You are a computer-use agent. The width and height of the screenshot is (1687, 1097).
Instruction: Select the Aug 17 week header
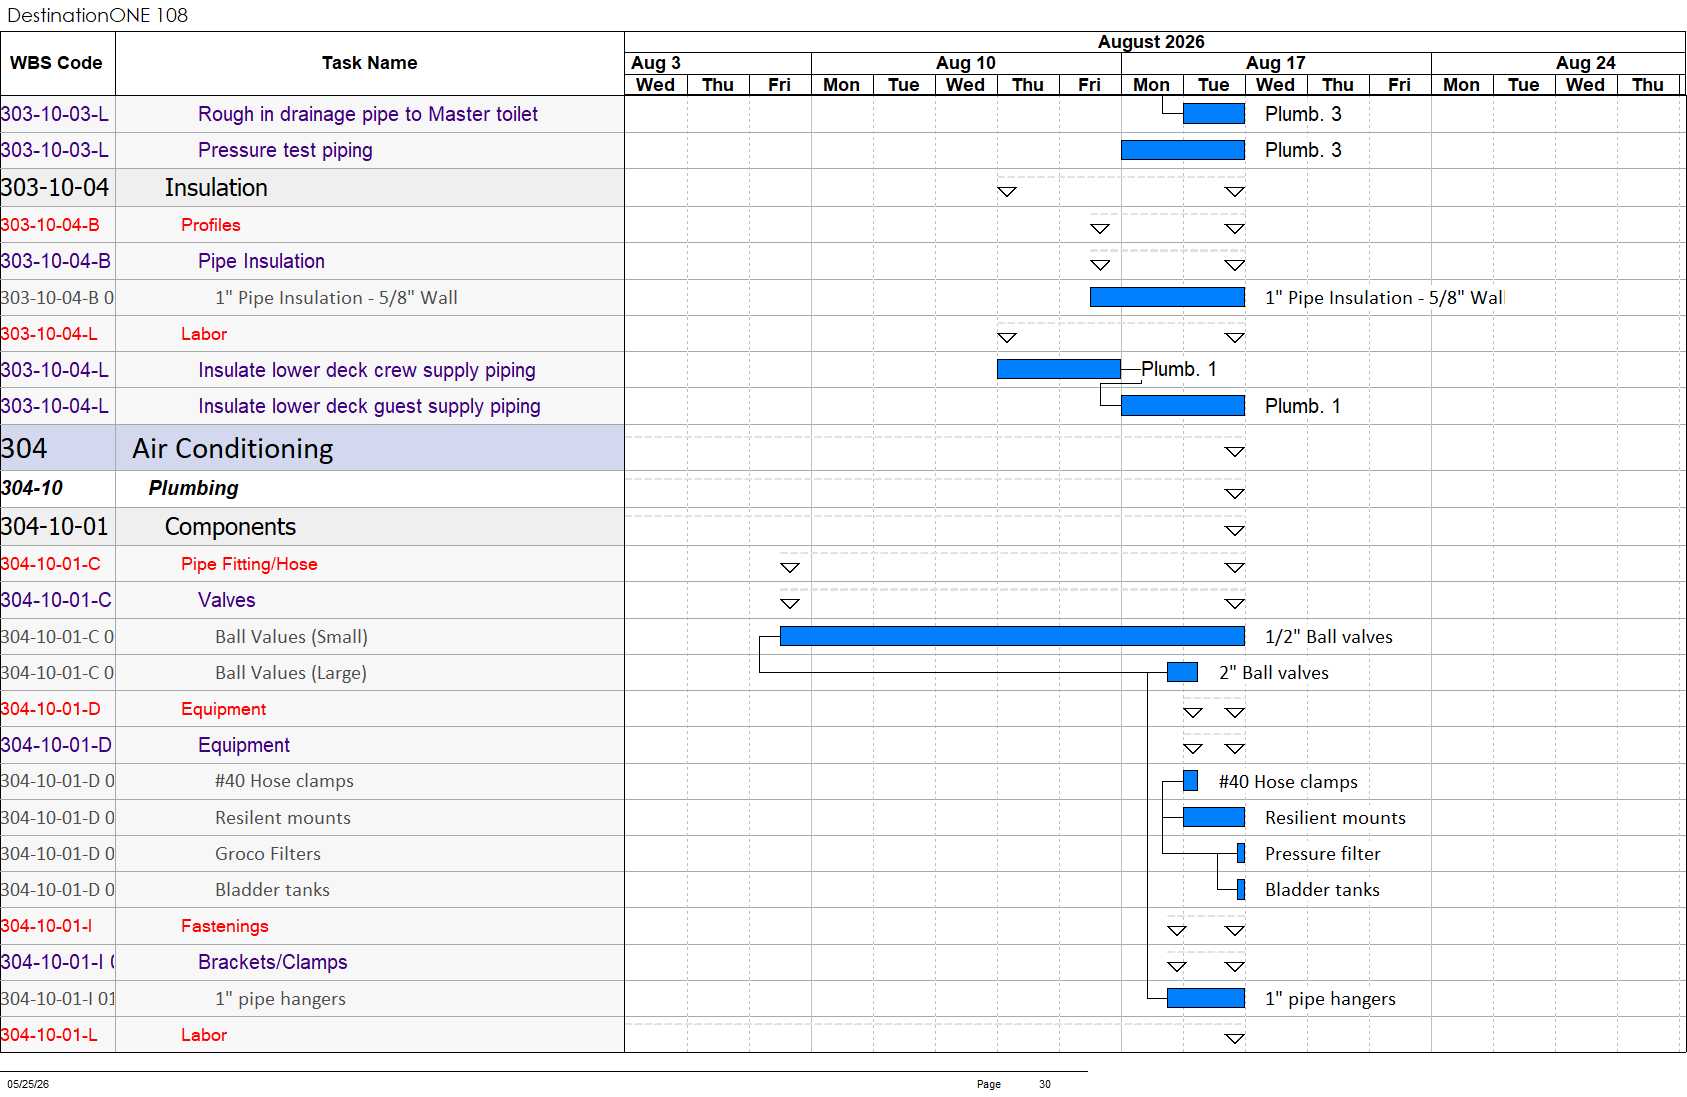1276,63
